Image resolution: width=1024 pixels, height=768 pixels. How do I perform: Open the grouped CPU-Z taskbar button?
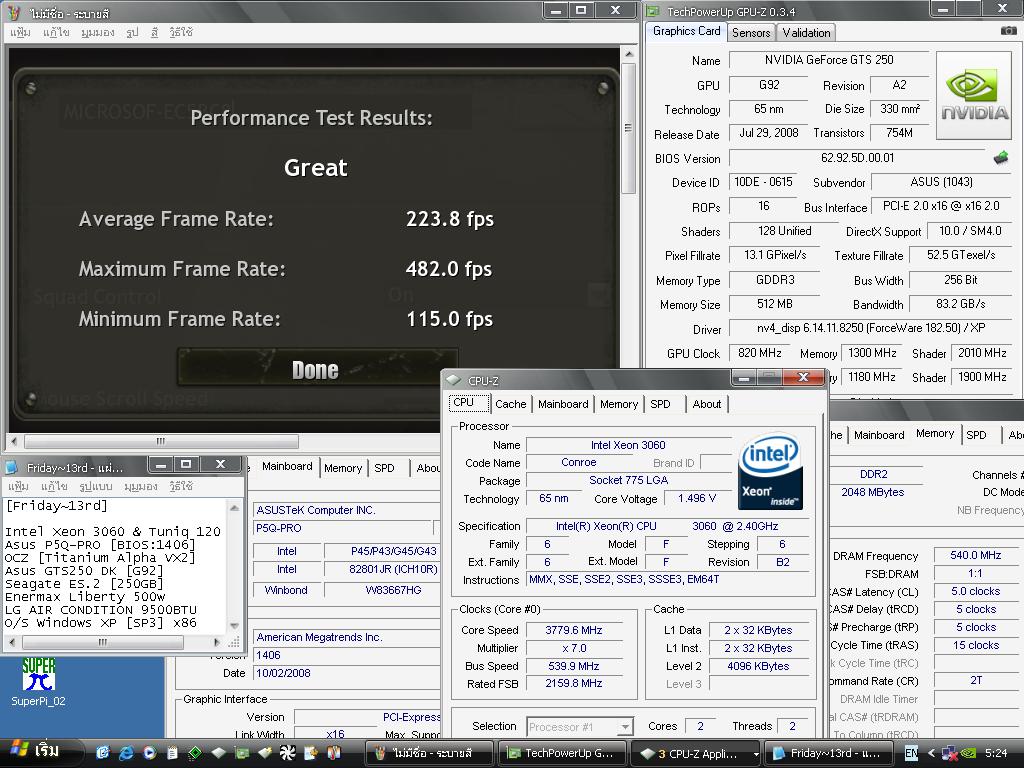tap(696, 753)
